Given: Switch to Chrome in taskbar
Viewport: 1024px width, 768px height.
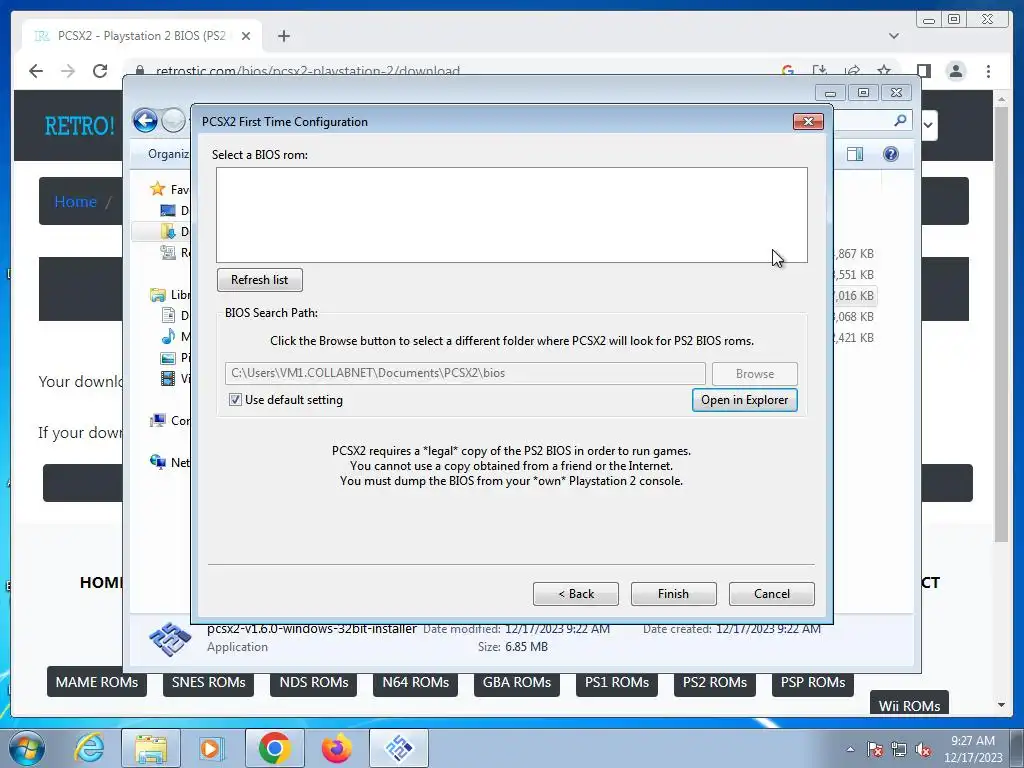Looking at the screenshot, I should point(274,748).
